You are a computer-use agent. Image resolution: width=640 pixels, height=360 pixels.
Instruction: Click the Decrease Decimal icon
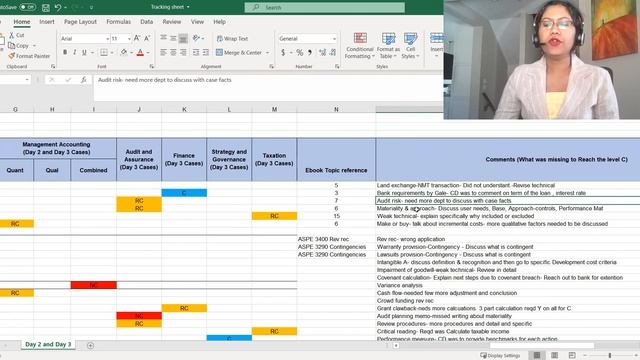[x=333, y=53]
